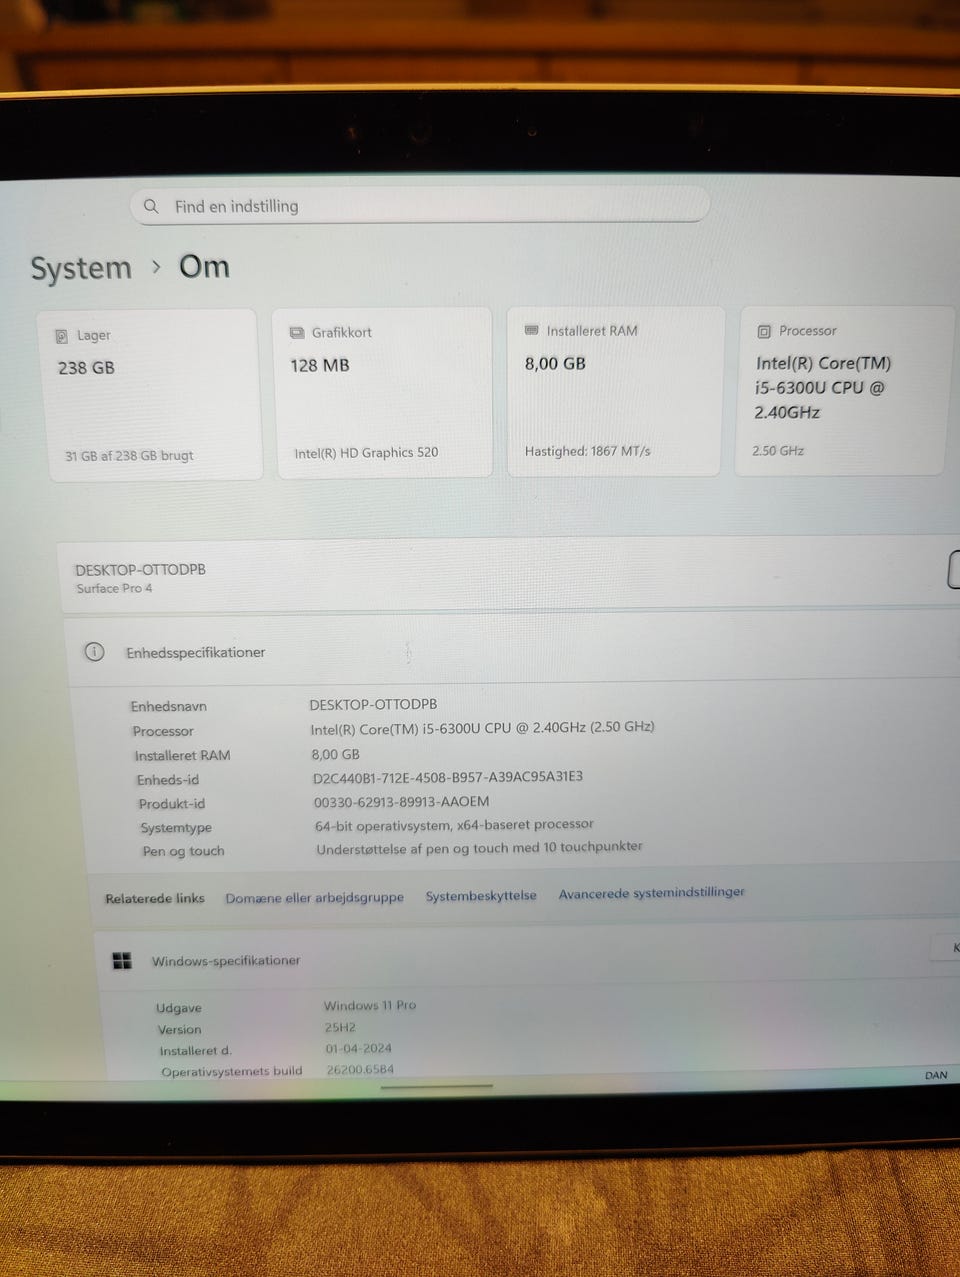Click the info icon beside Enhedsspecifikationer
Screen dimensions: 960x1277
94,652
